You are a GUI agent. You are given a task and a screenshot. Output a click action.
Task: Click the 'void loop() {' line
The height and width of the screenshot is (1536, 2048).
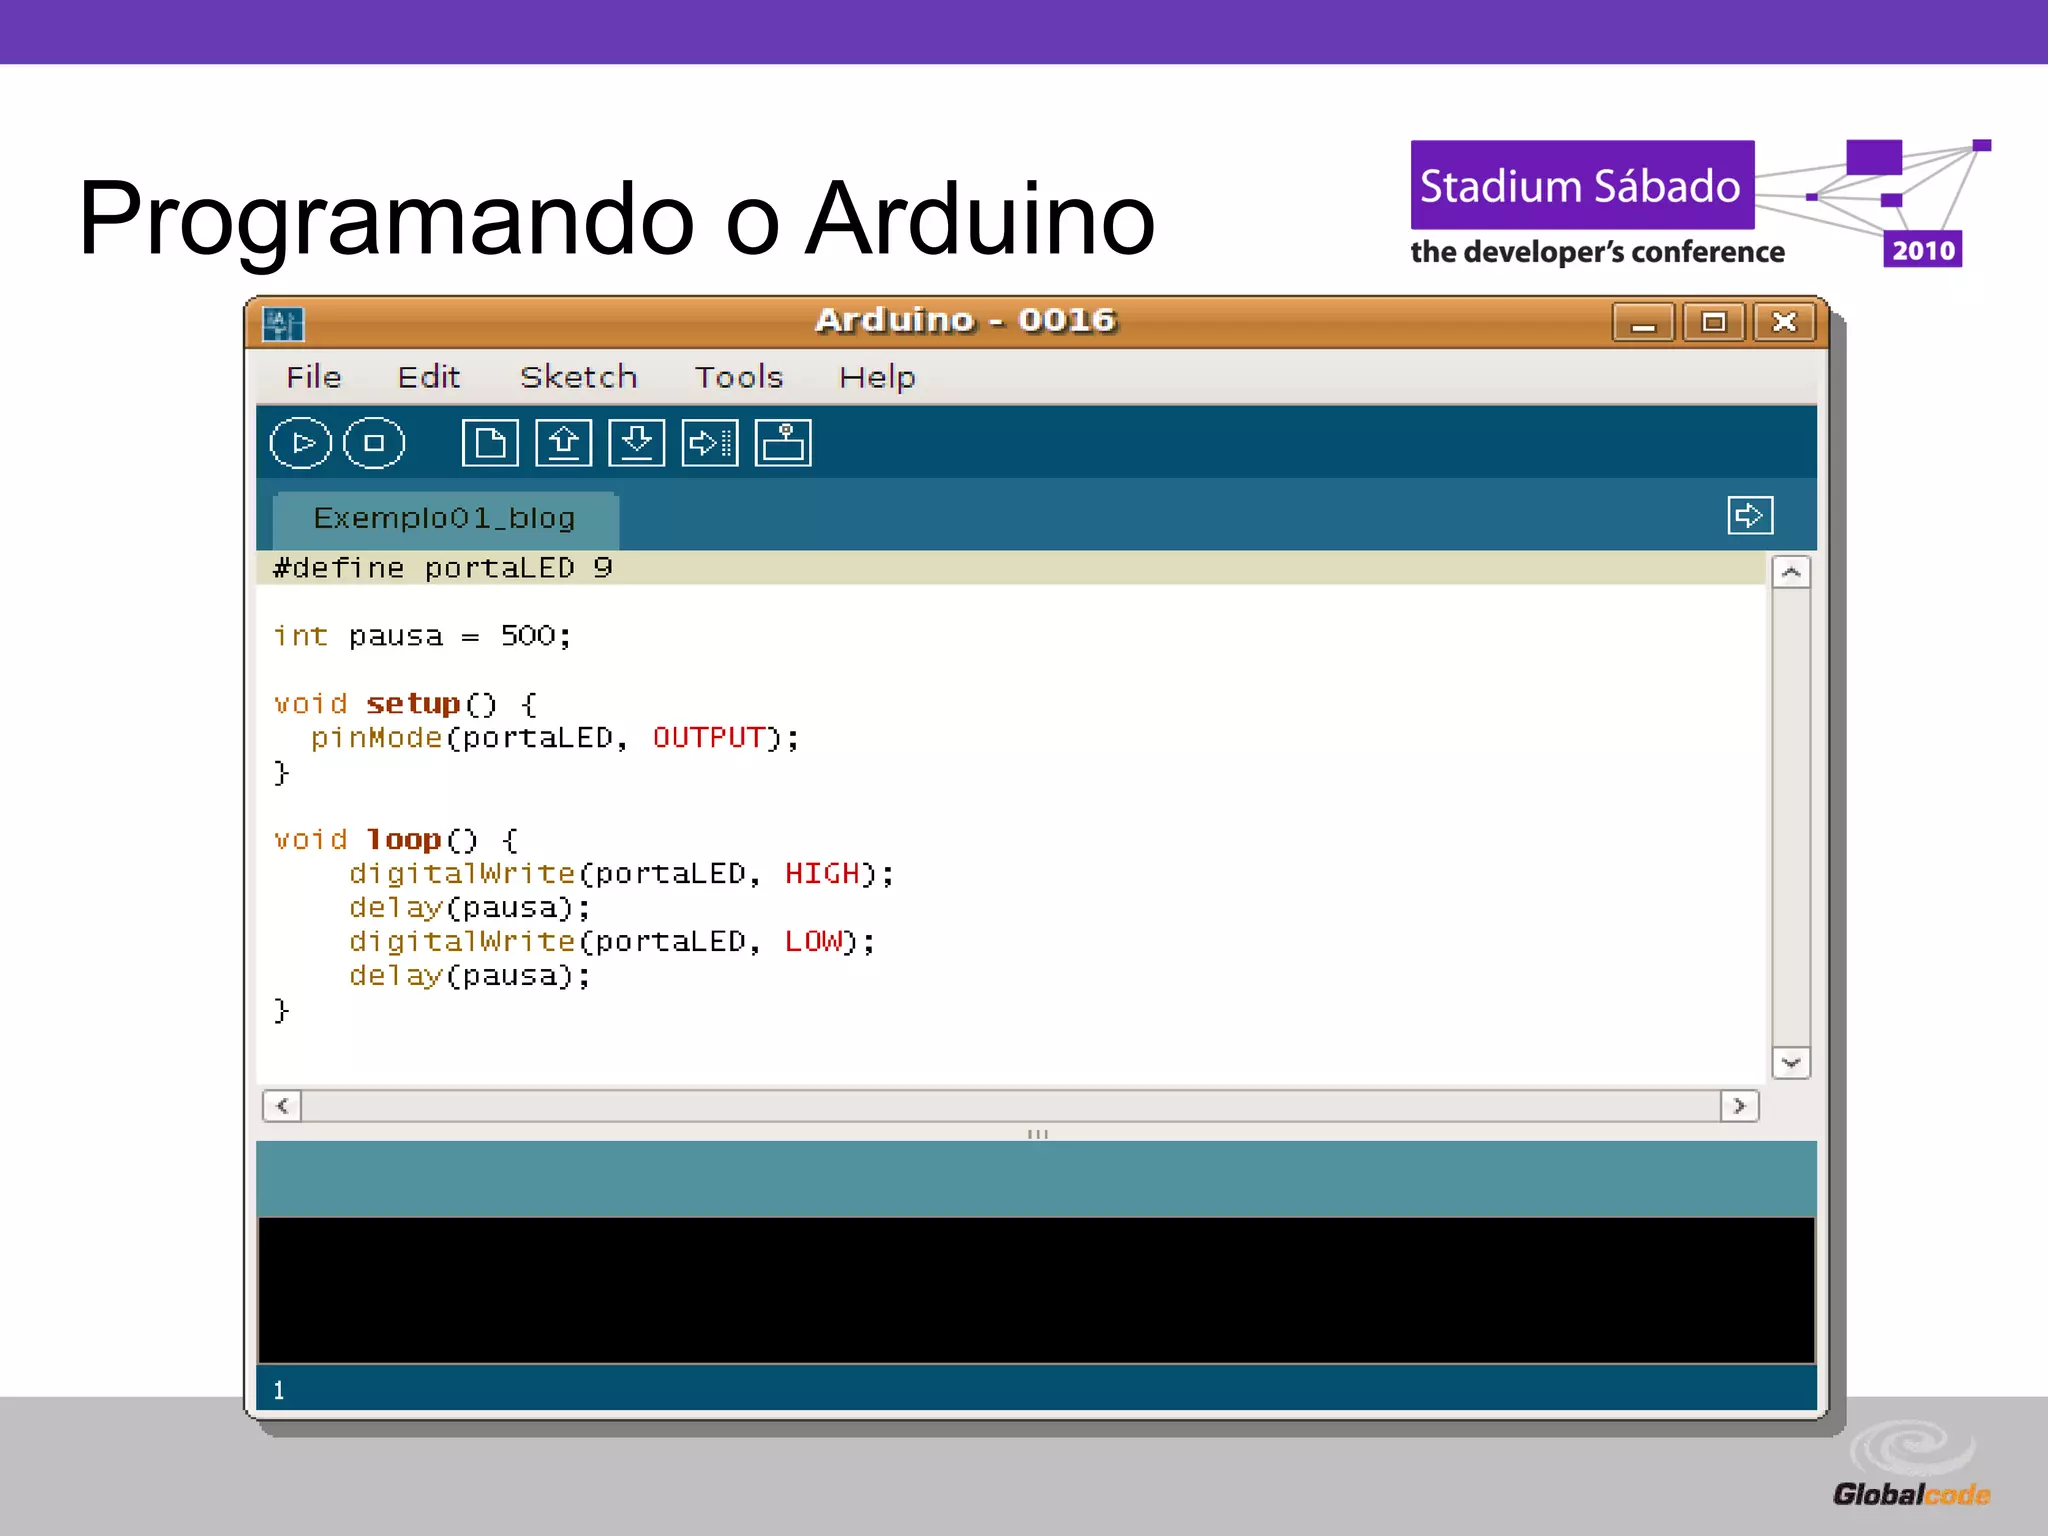coord(396,840)
